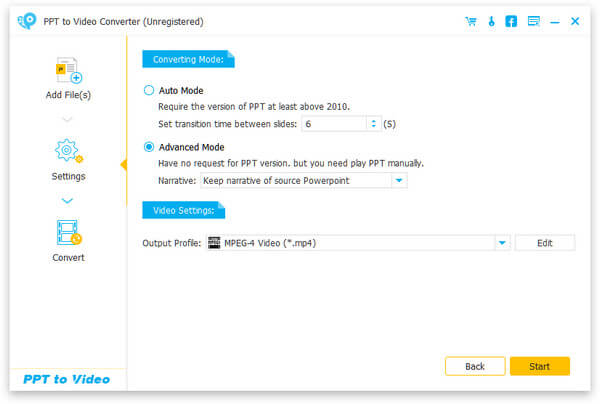Viewport: 600px width, 404px height.
Task: Click the Edit profile button
Action: (x=545, y=243)
